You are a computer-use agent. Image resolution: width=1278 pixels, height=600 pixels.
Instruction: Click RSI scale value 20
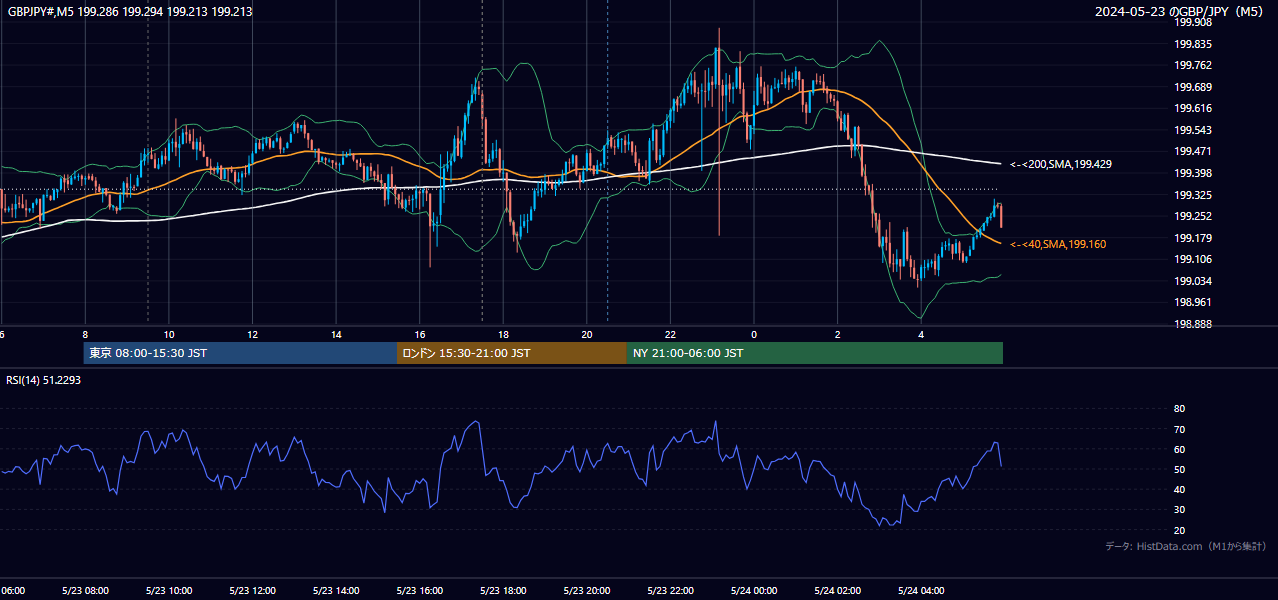[1179, 530]
